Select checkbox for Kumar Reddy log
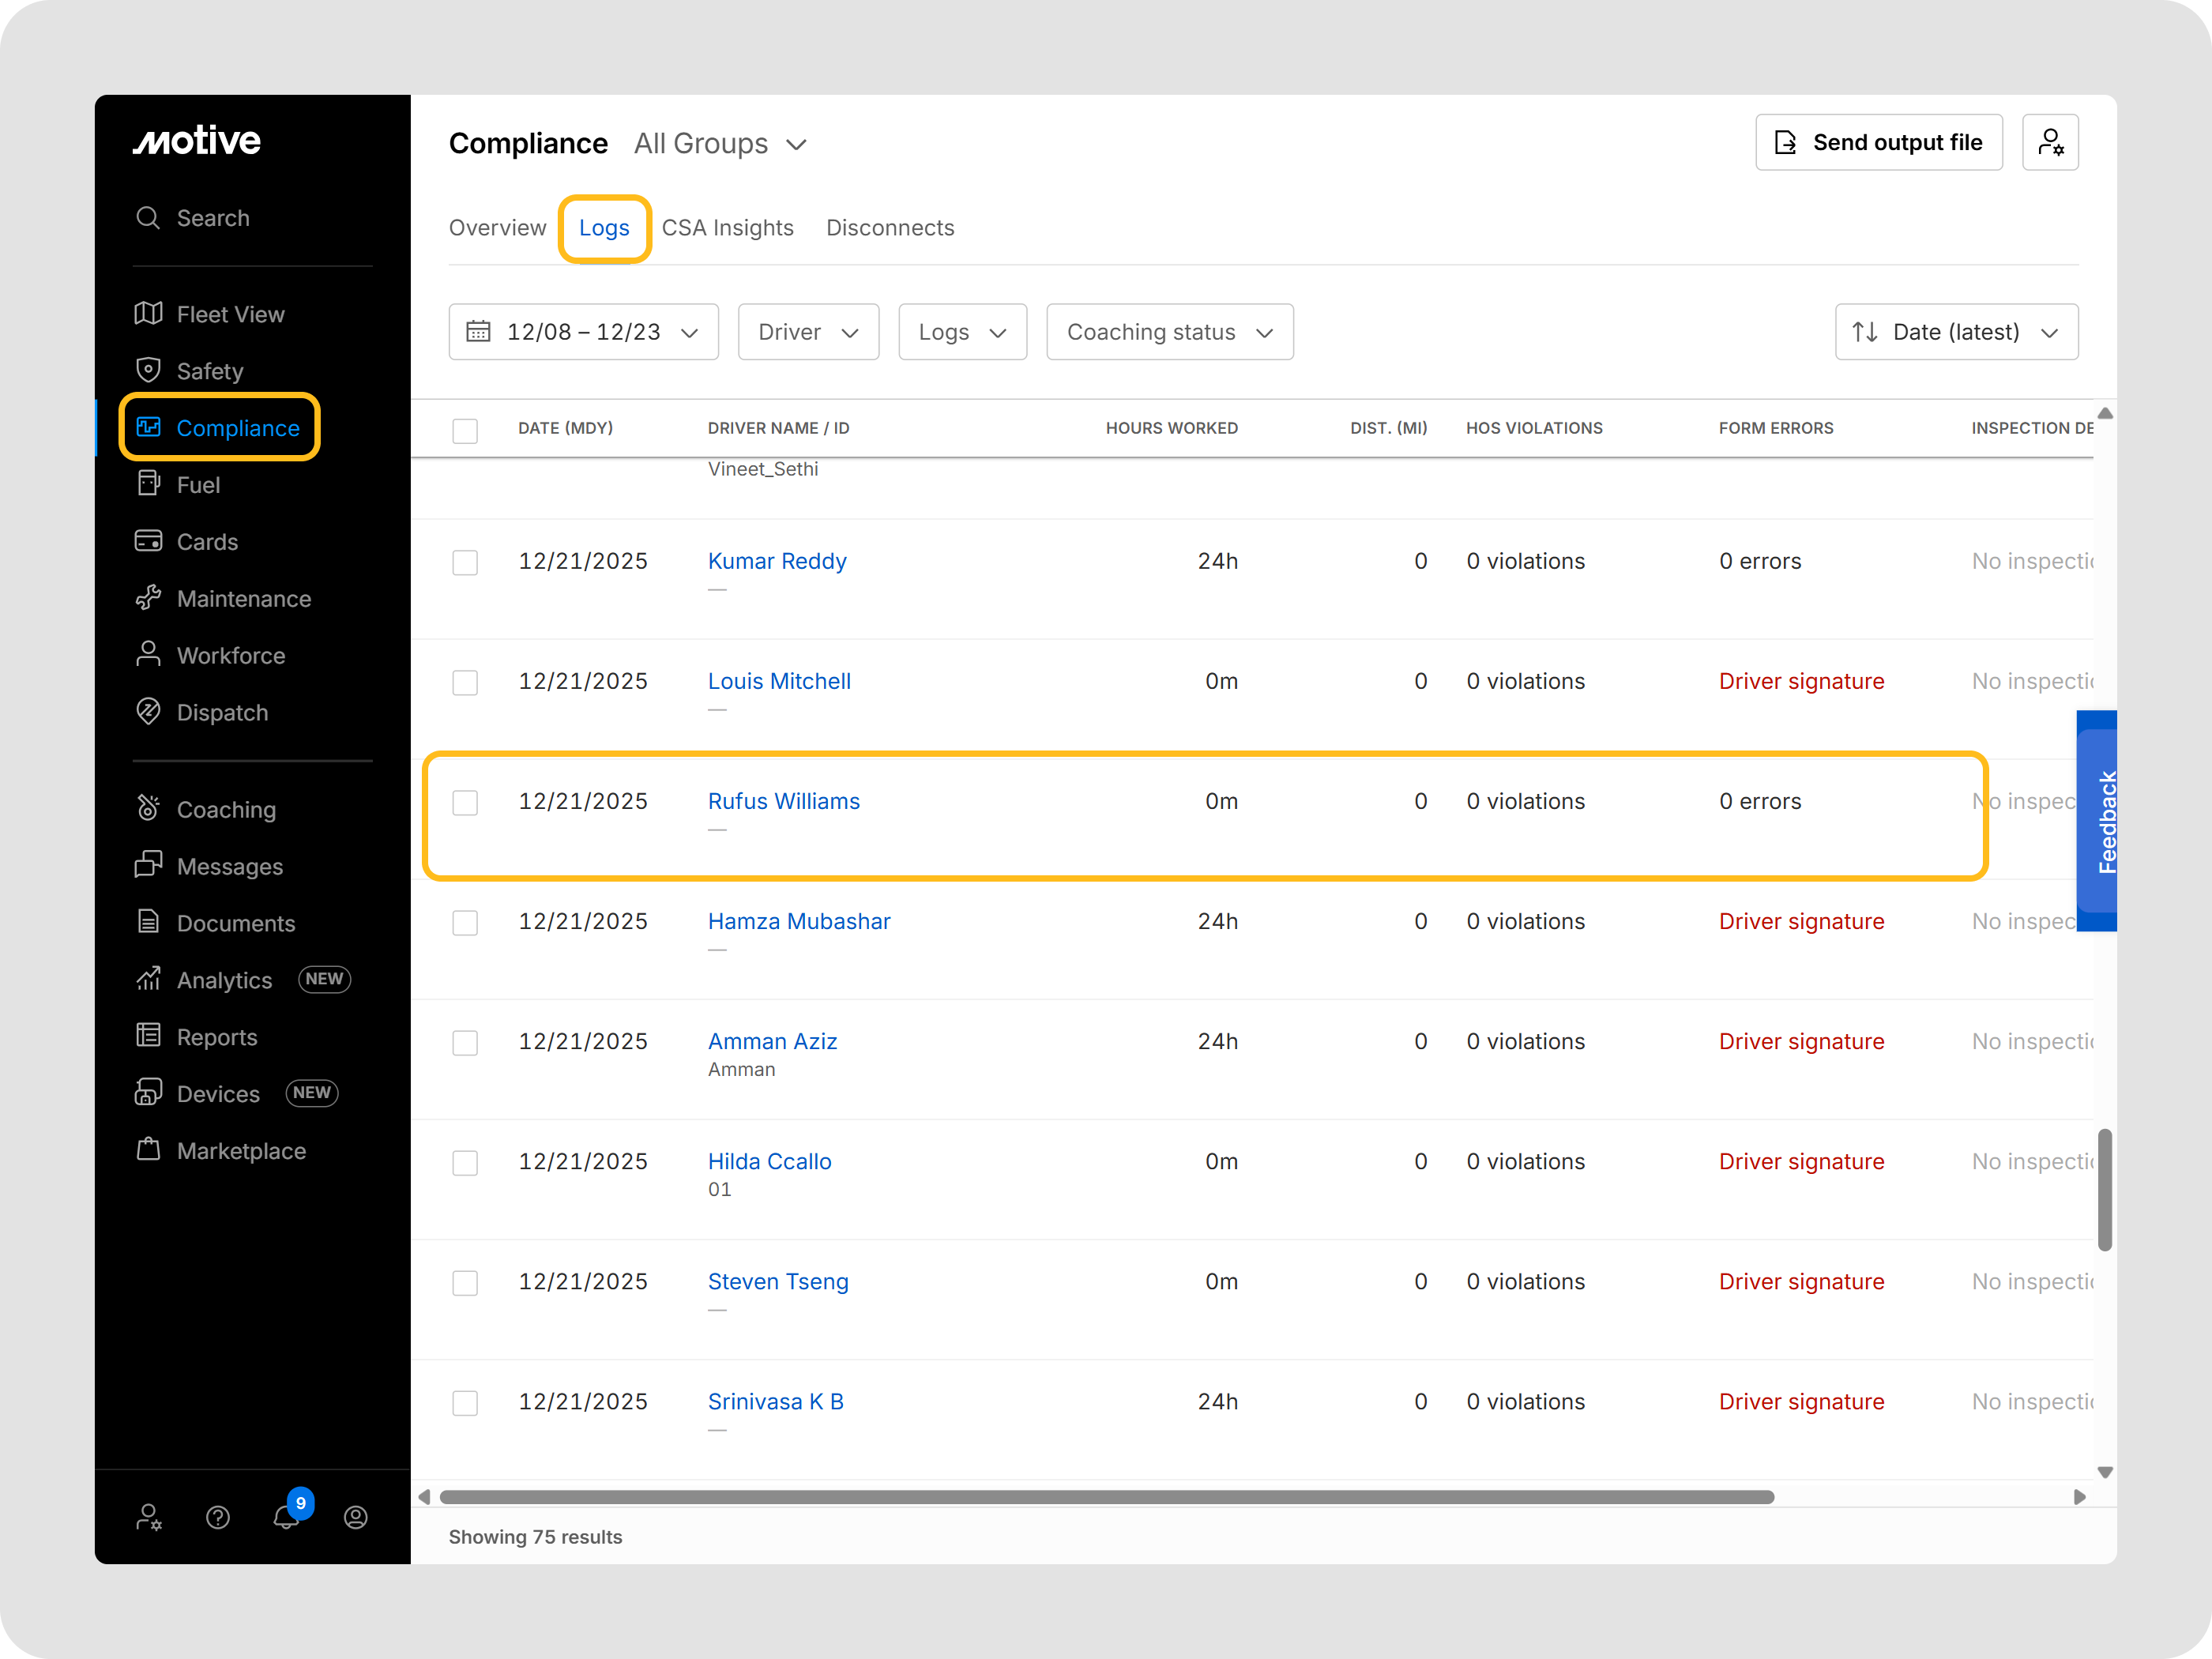 [x=465, y=563]
